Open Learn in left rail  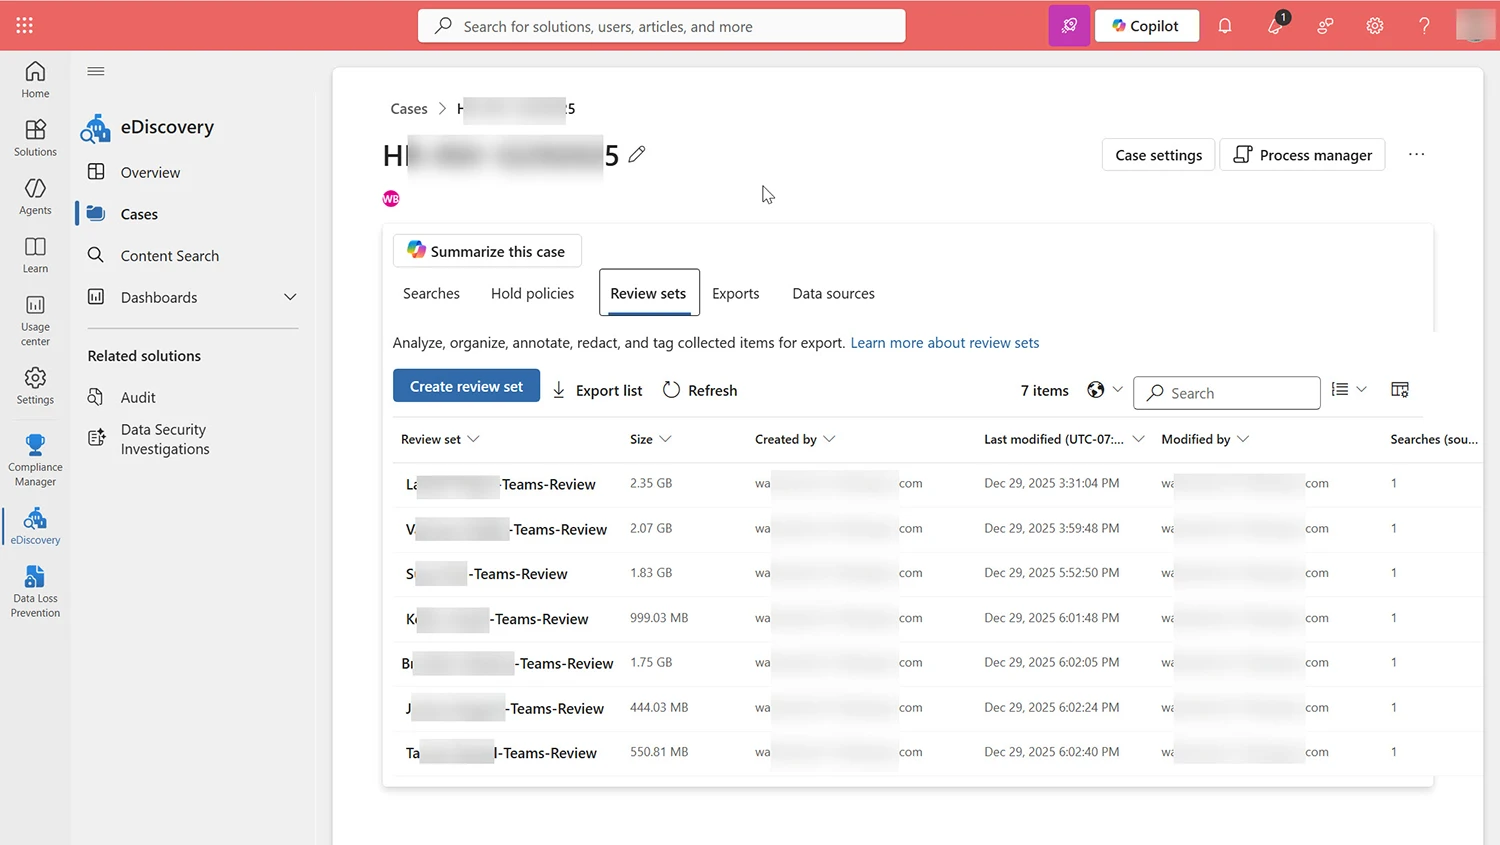(x=35, y=254)
